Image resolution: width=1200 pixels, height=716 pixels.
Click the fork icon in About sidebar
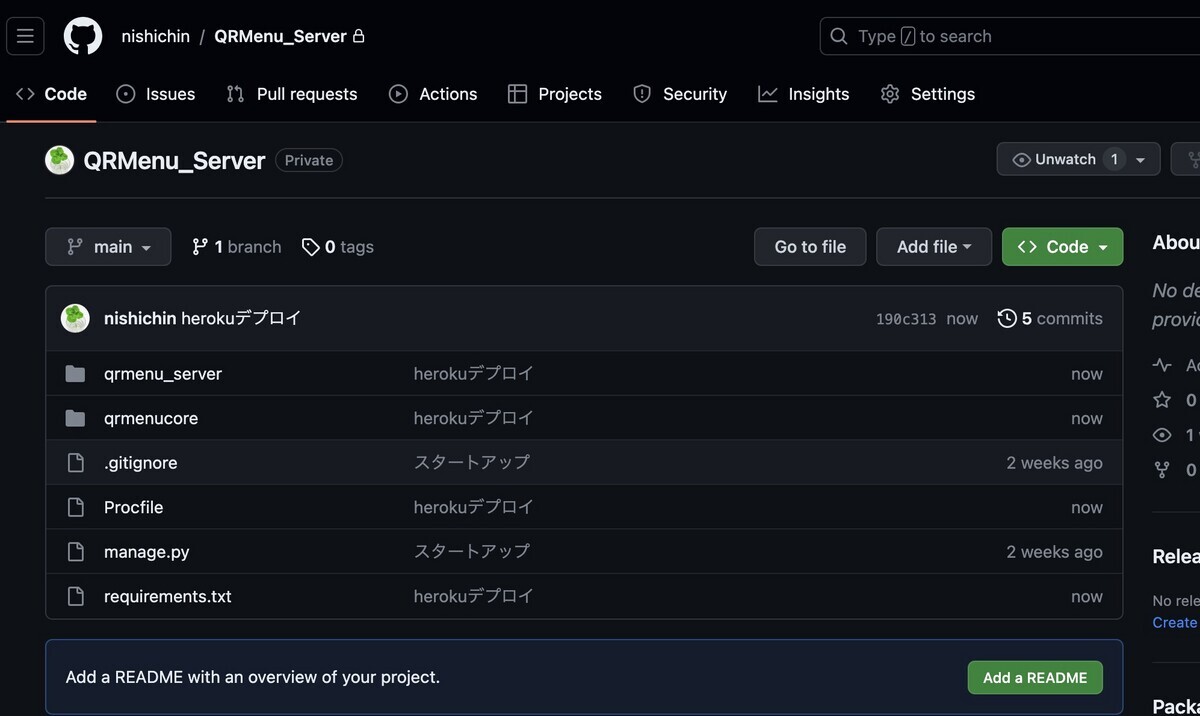point(1162,469)
